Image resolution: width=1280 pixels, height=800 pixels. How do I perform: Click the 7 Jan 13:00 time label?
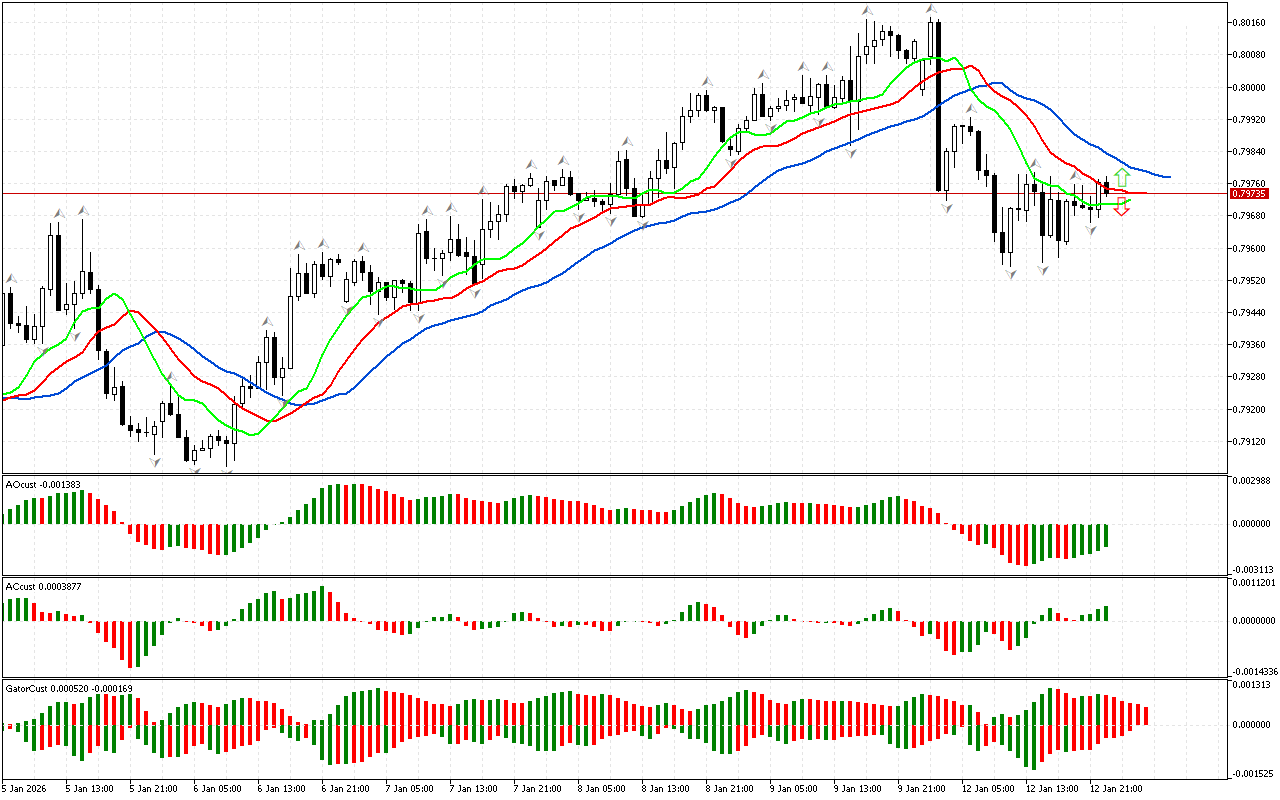coord(472,788)
